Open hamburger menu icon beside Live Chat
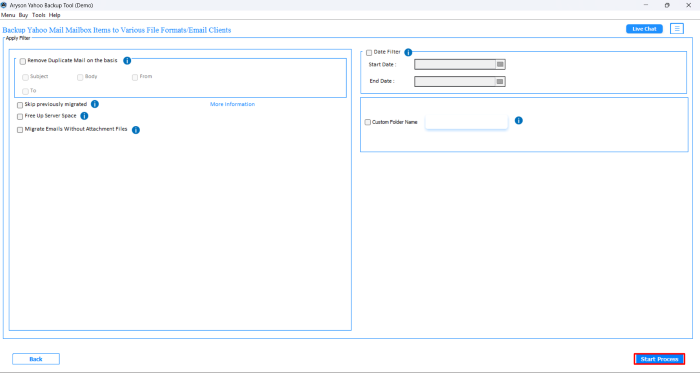Screen dimensions: 700x373 pos(677,29)
